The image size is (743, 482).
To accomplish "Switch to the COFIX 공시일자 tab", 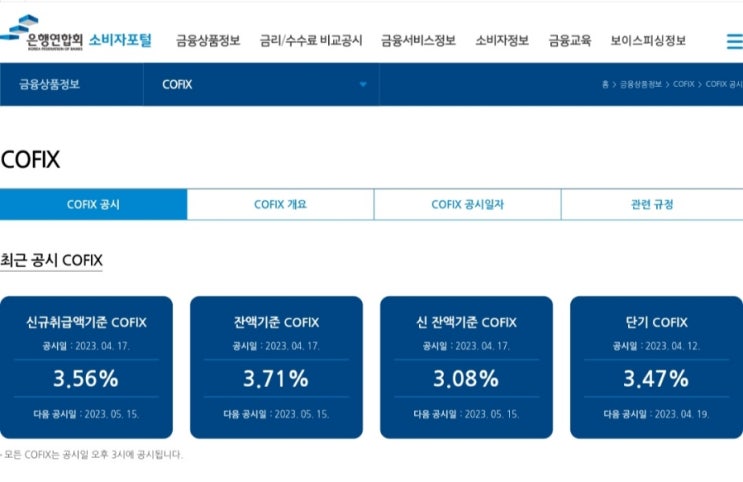I will click(x=468, y=204).
